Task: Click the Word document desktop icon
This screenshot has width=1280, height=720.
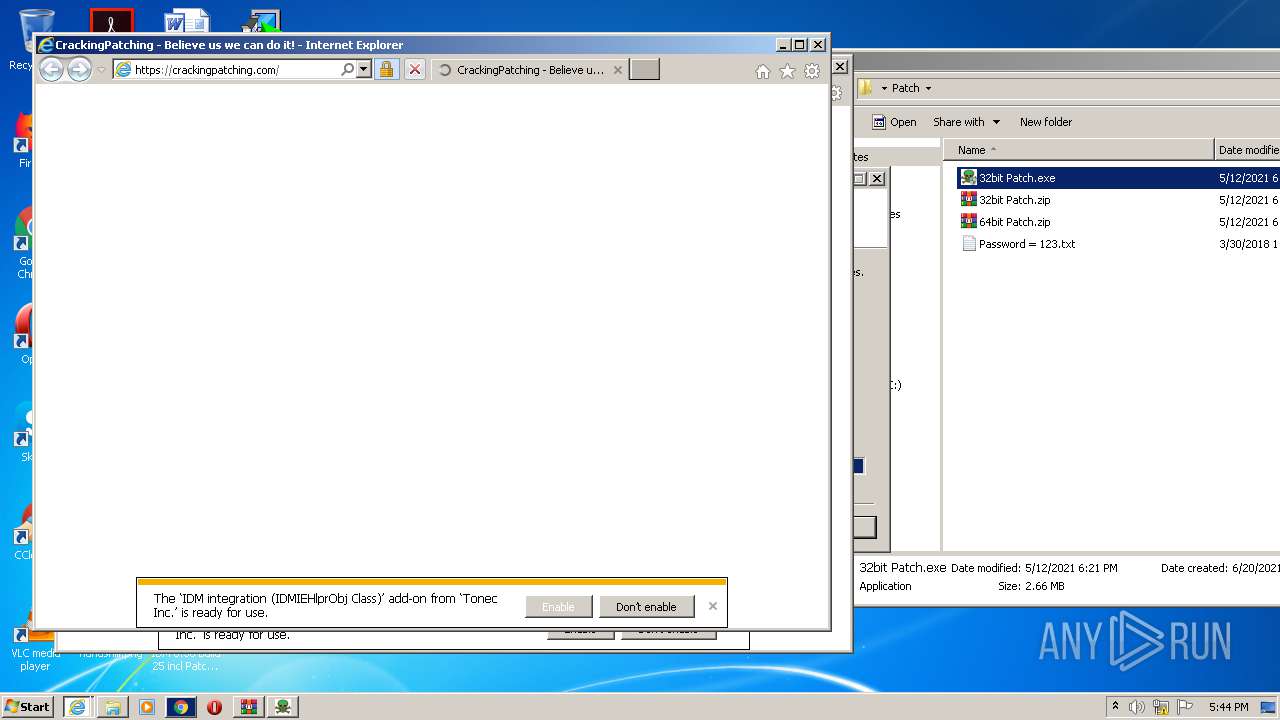Action: [187, 23]
